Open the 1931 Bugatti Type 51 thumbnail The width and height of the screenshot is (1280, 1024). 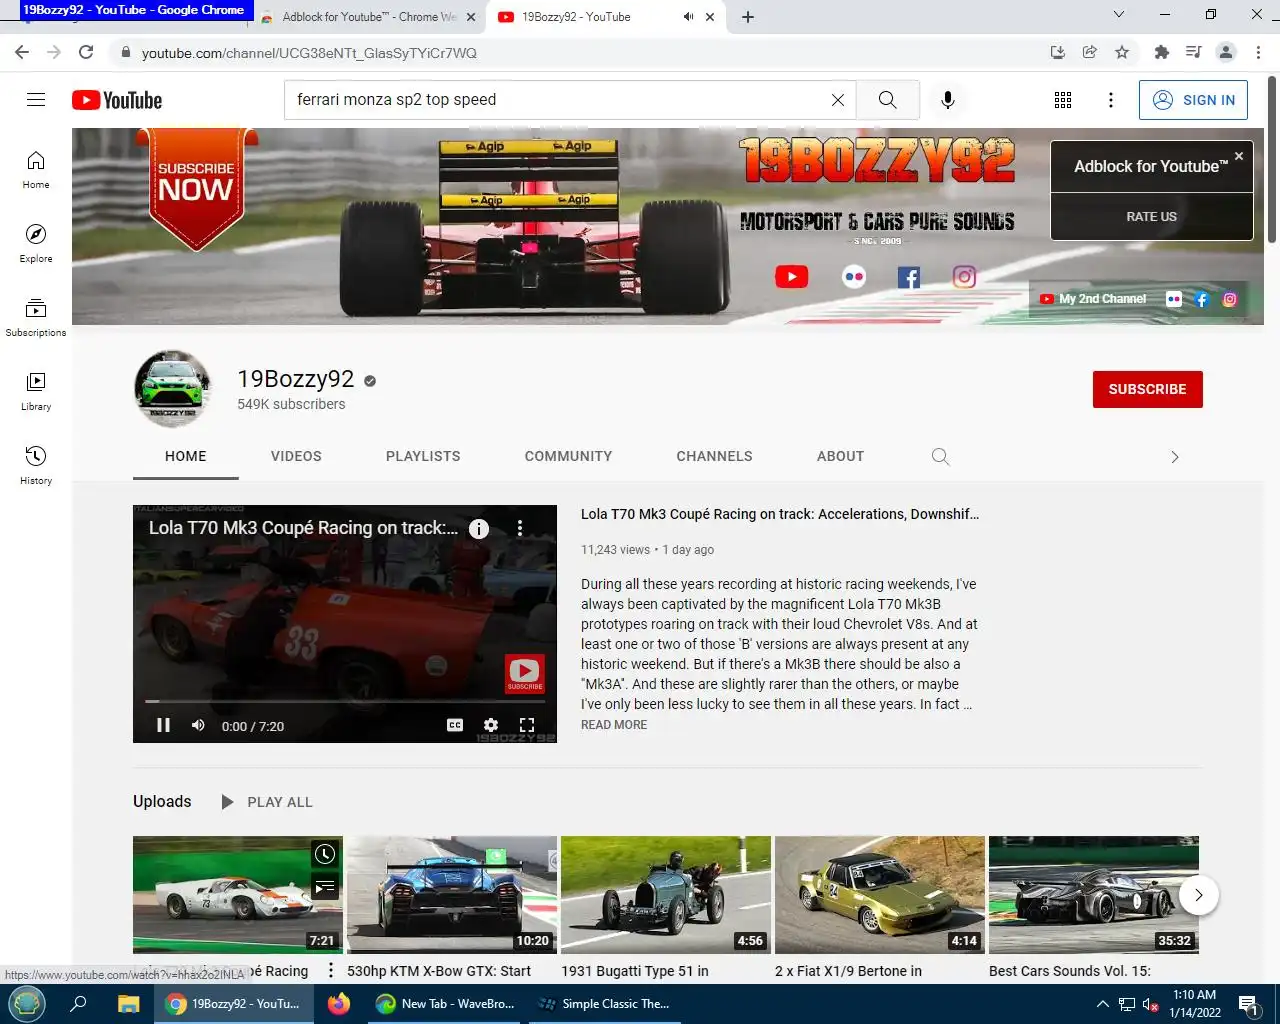pos(666,895)
